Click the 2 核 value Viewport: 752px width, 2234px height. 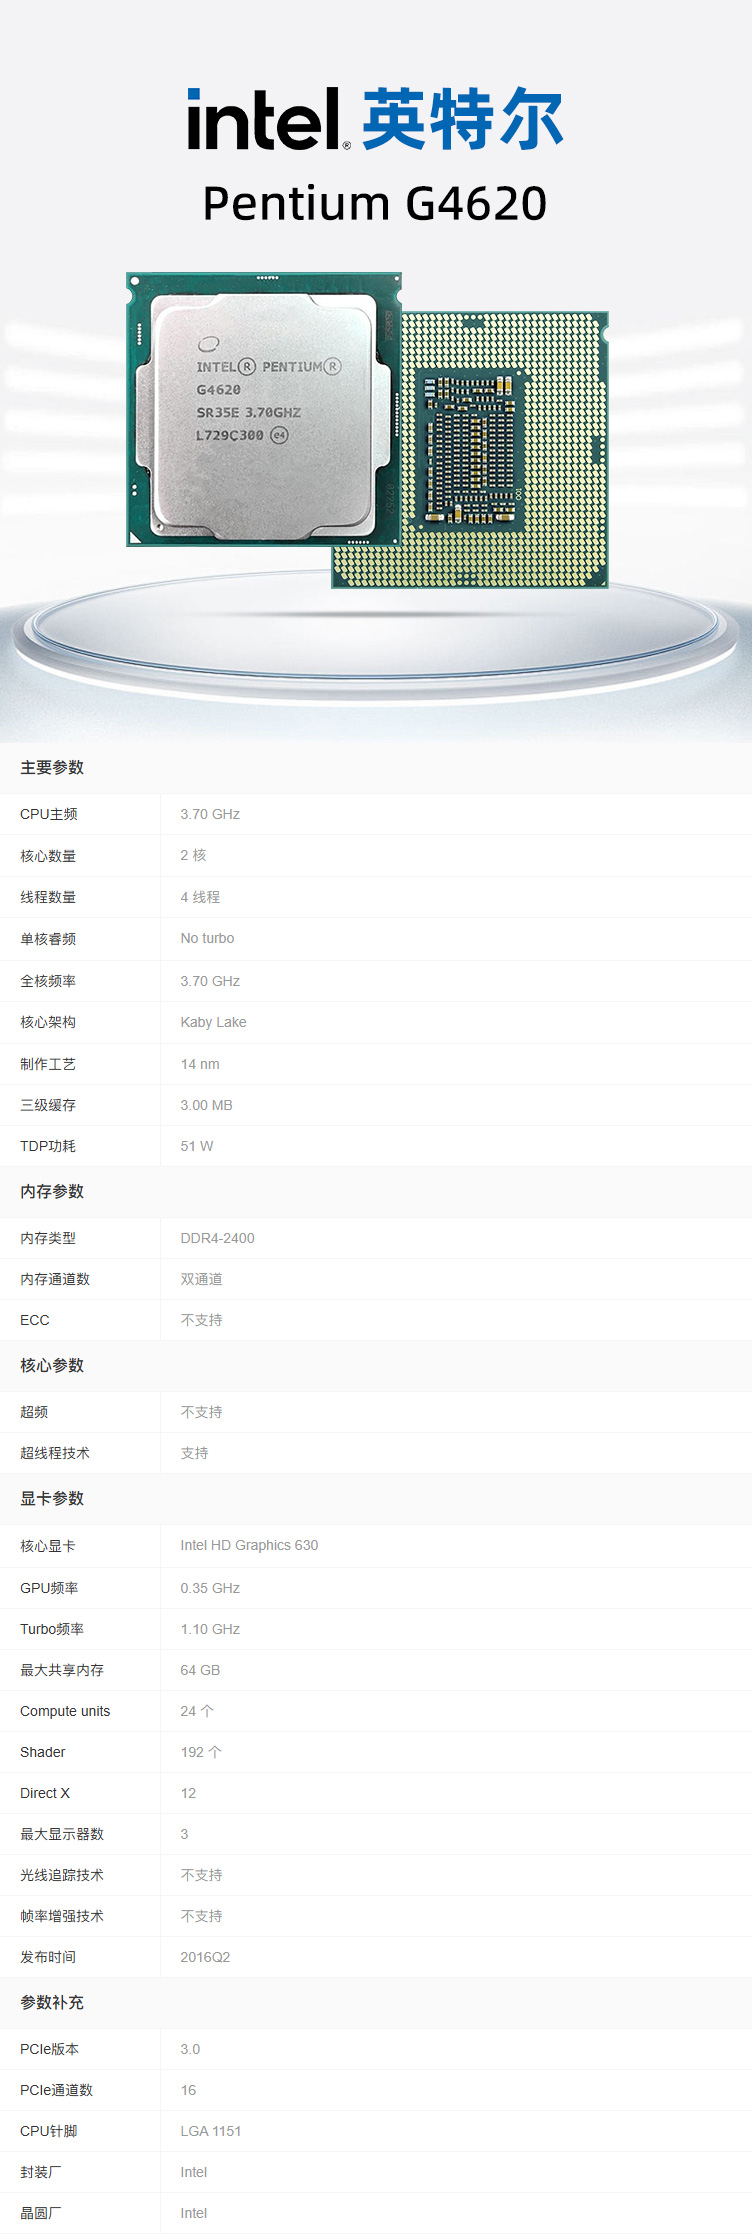tap(193, 855)
